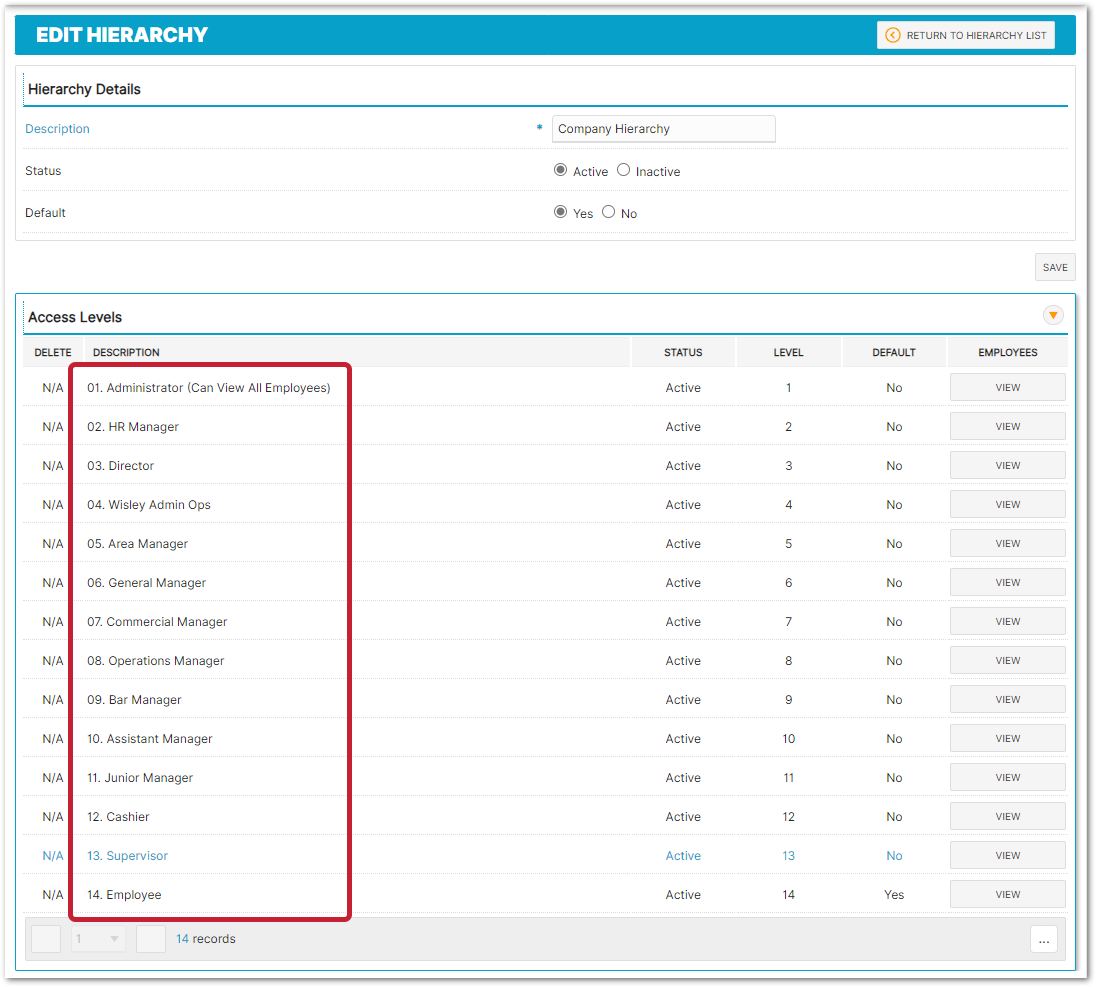
Task: View employees for 14. Employee level
Action: pyautogui.click(x=1007, y=895)
